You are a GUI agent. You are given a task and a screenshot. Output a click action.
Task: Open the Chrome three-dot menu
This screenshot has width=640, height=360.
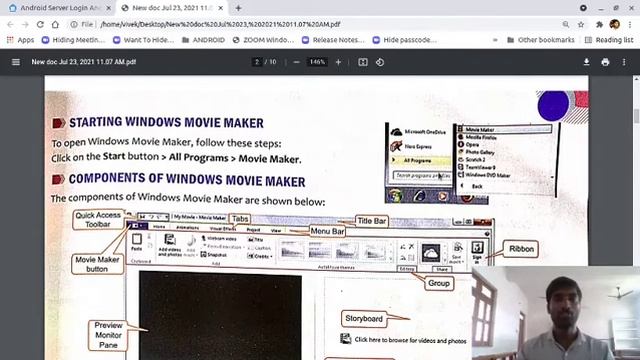tap(630, 24)
